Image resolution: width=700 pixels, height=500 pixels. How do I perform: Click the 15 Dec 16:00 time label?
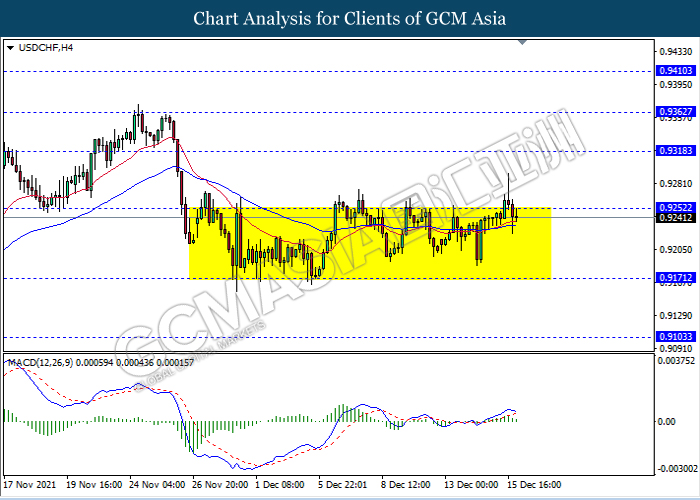pos(533,485)
